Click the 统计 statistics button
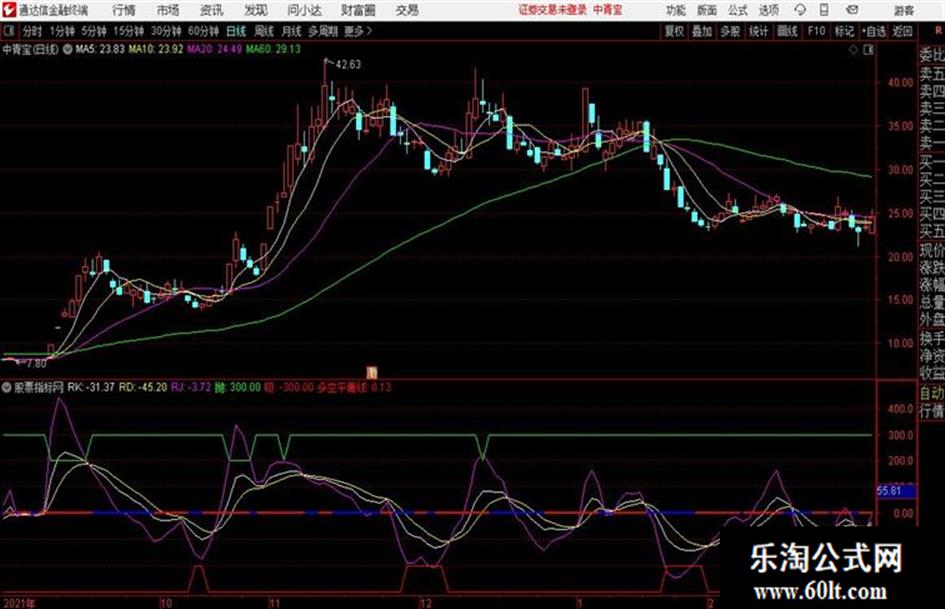This screenshot has height=609, width=945. [759, 31]
